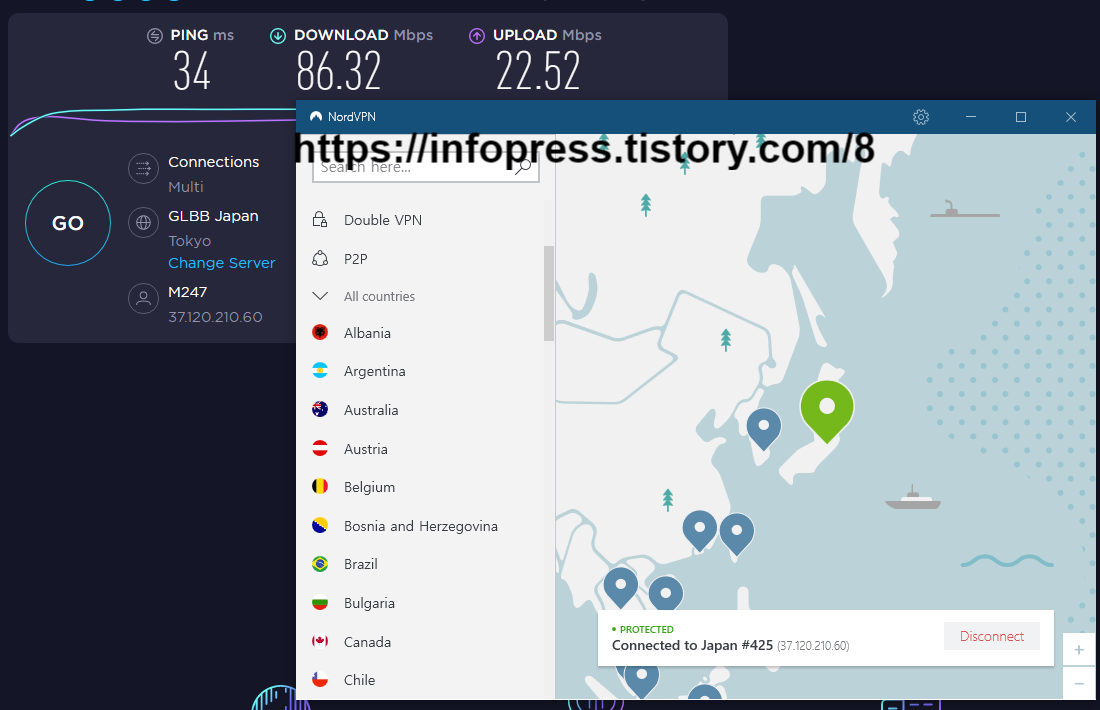Click the Speedtest server globe icon
1100x710 pixels.
pyautogui.click(x=143, y=222)
